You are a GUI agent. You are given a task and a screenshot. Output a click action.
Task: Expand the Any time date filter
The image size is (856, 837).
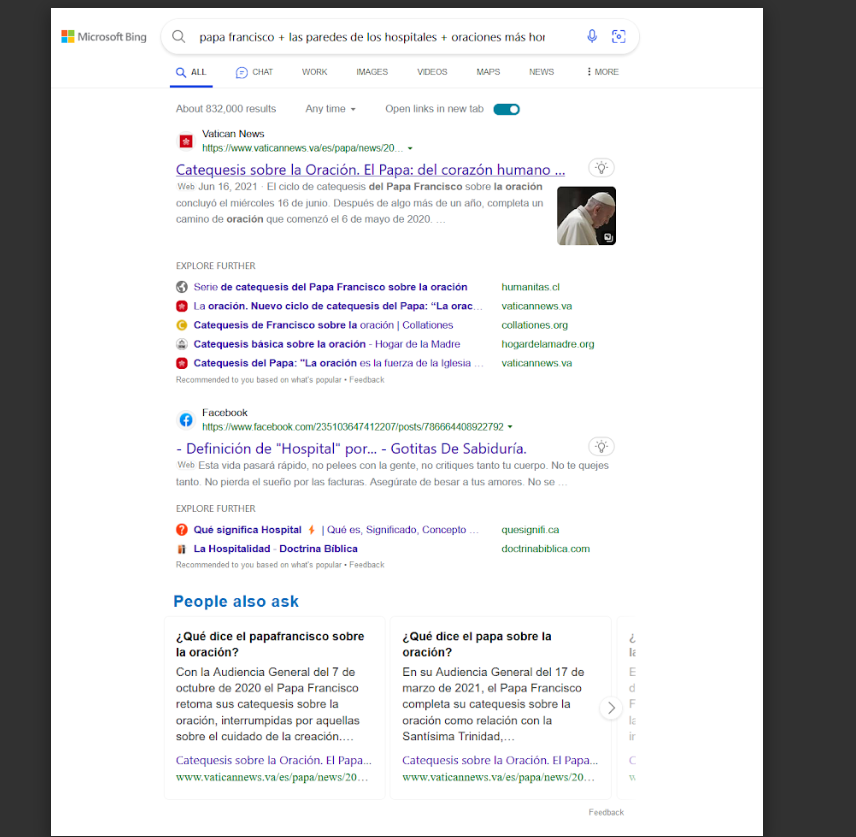(x=330, y=109)
